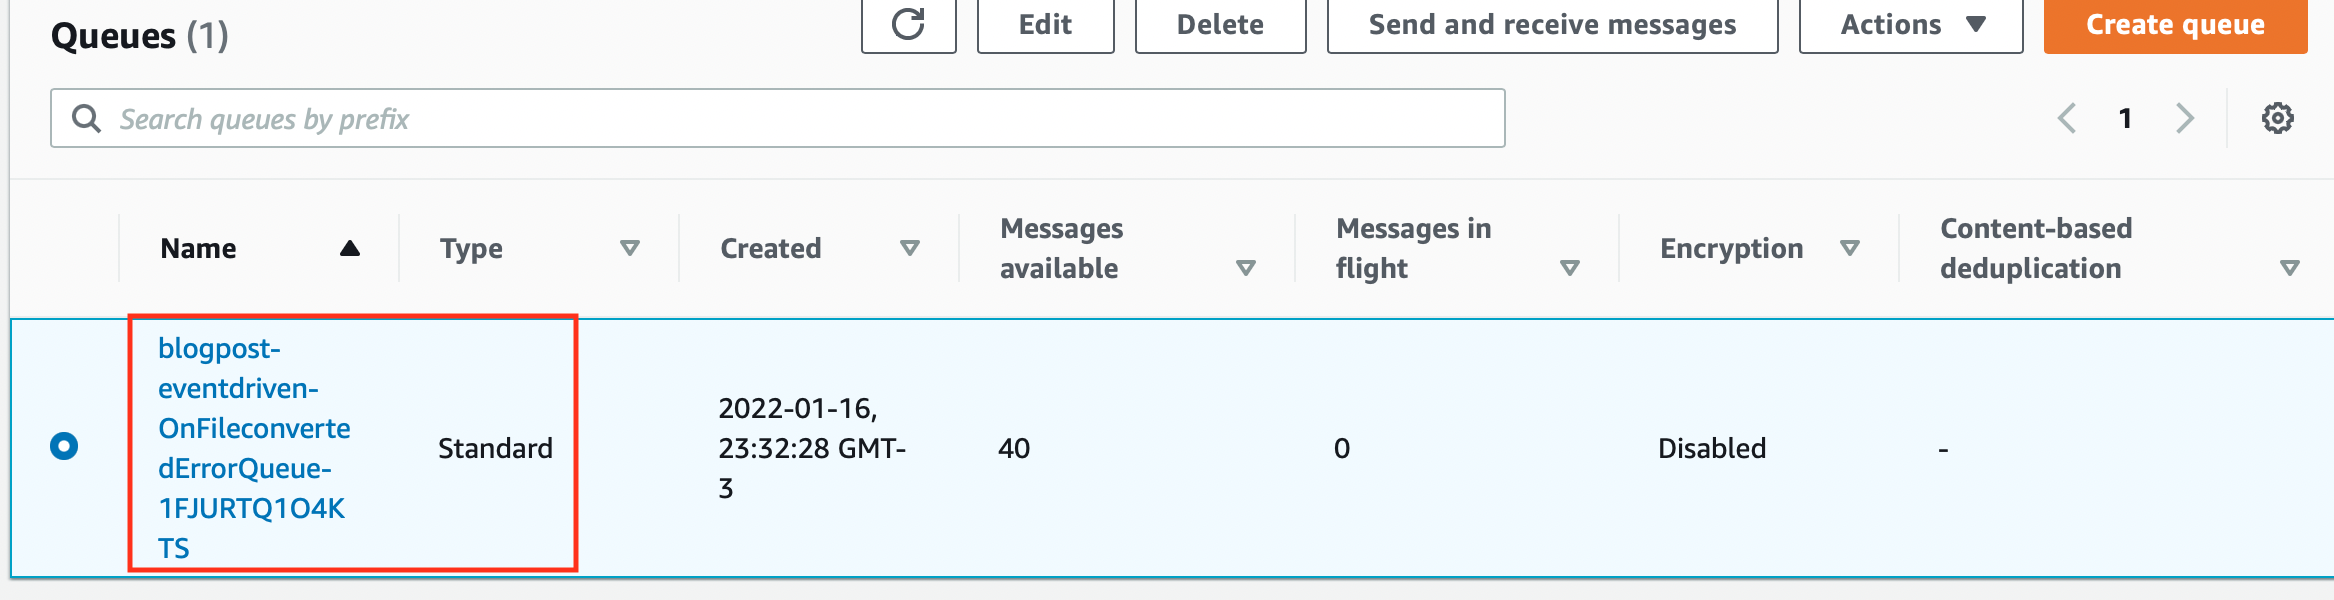
Task: Click the search magnifier icon
Action: point(87,119)
